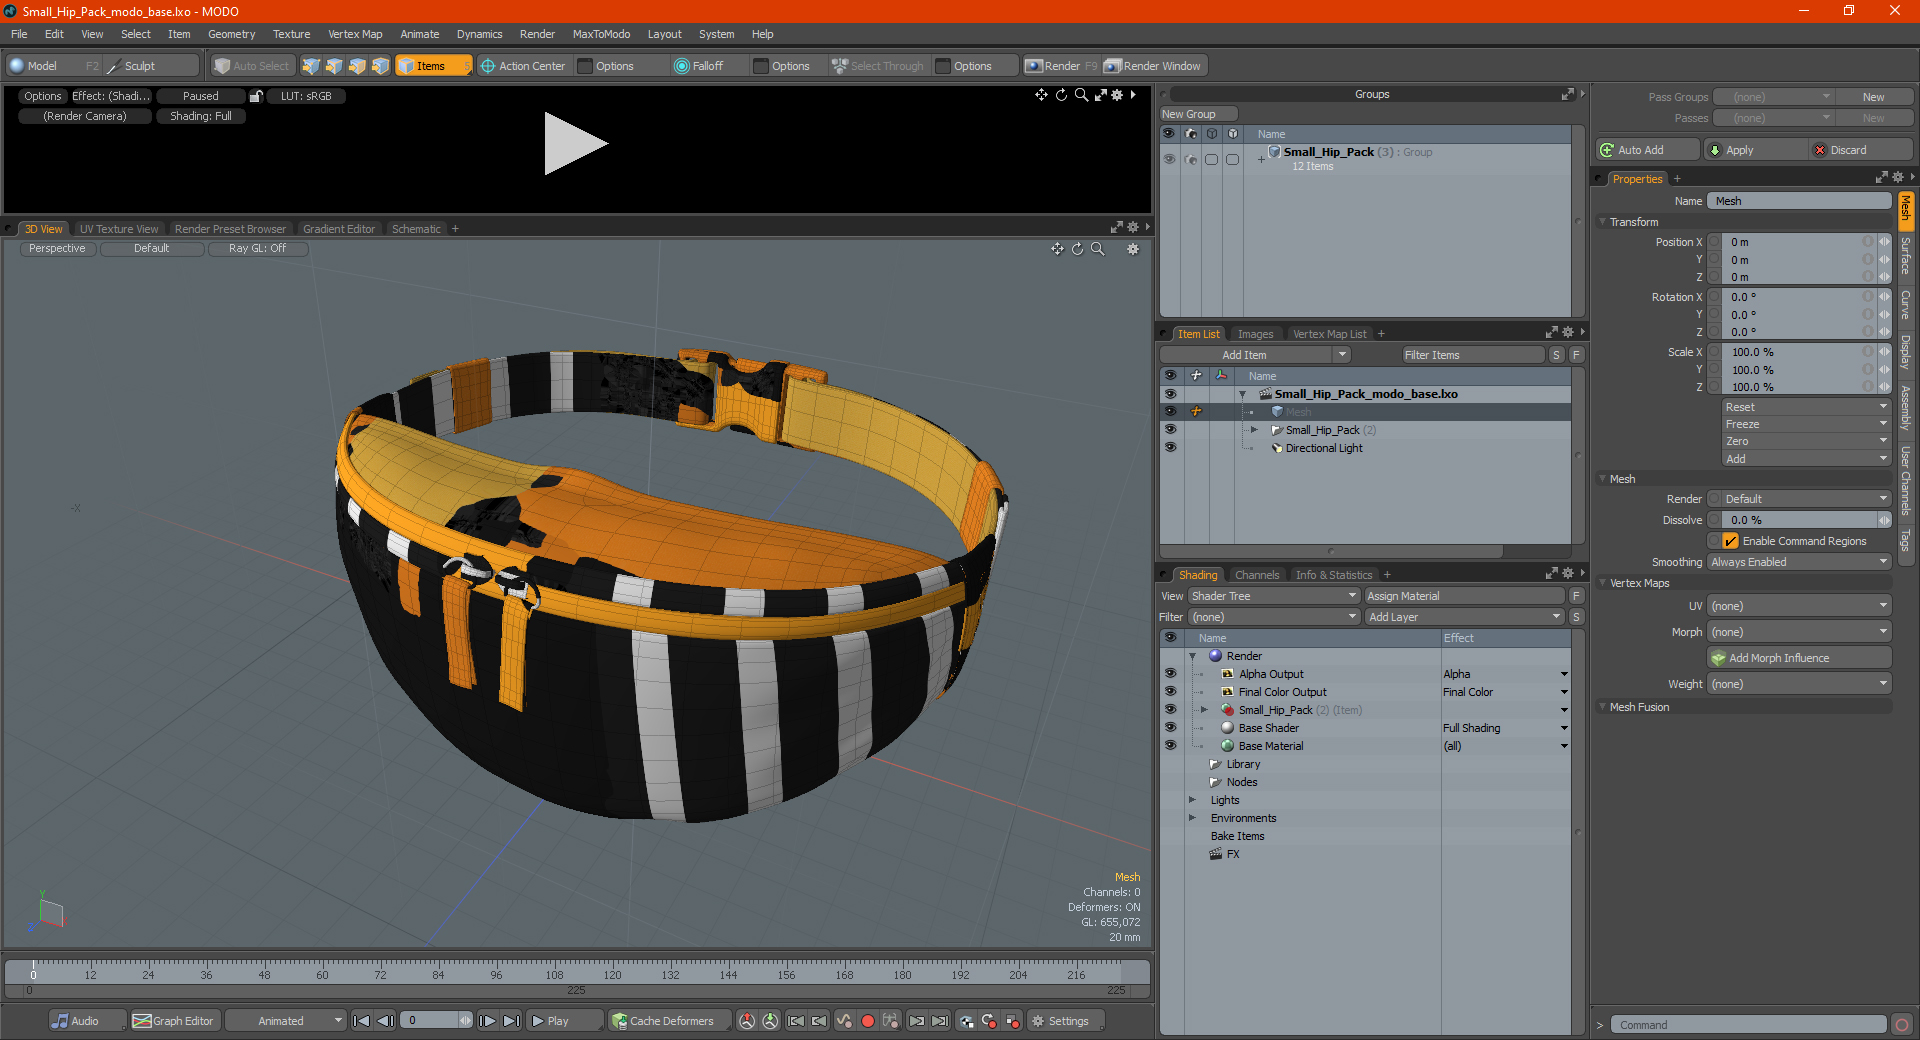The width and height of the screenshot is (1920, 1040).
Task: Click the red record key icon
Action: pyautogui.click(x=868, y=1021)
